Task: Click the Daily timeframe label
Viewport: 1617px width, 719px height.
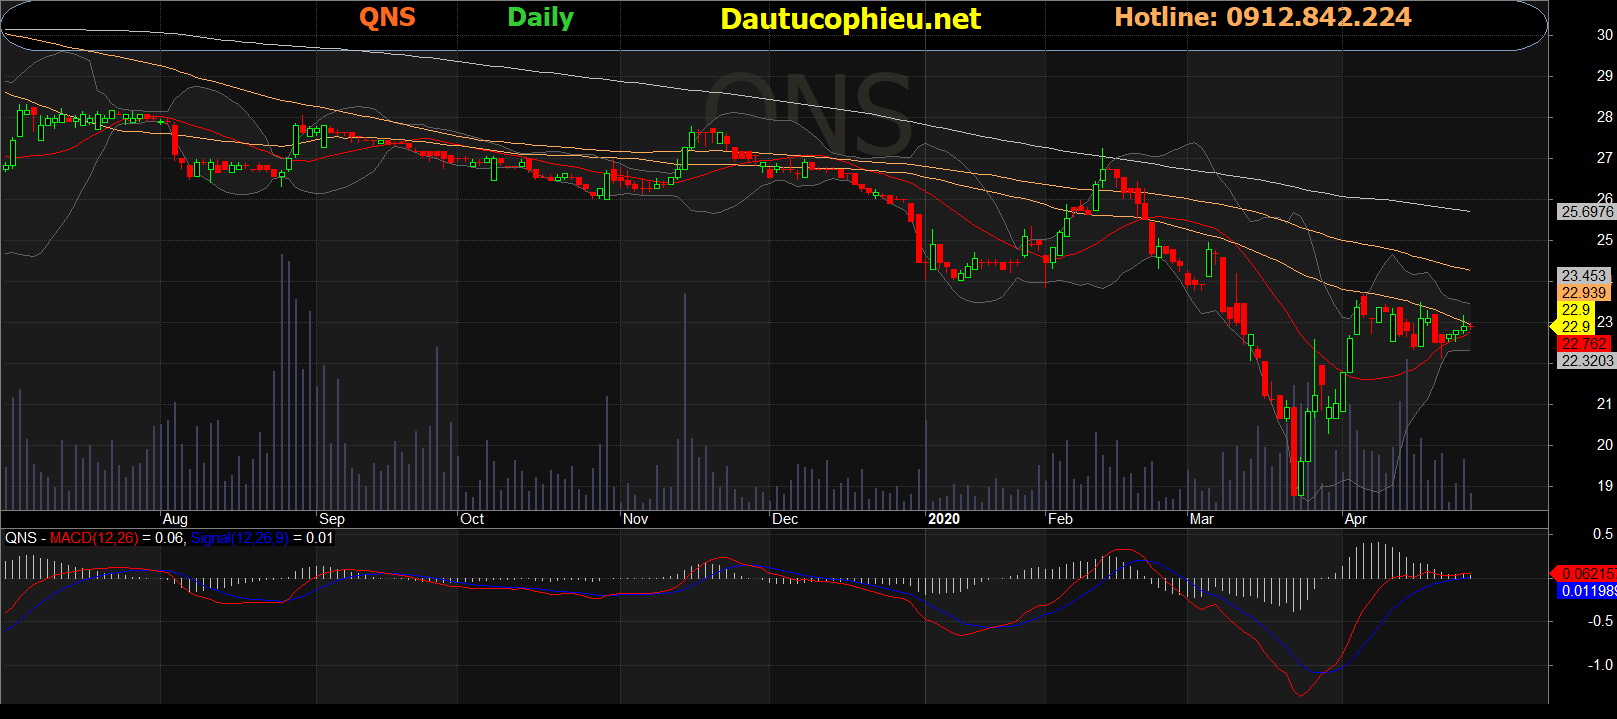Action: (540, 18)
